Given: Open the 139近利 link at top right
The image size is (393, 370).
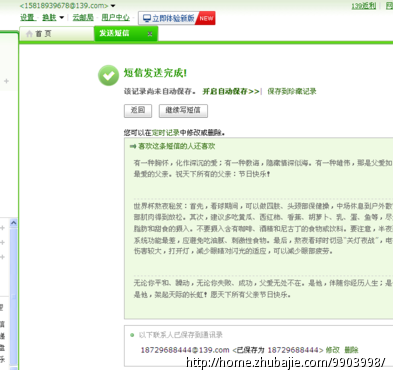Looking at the screenshot, I should (364, 6).
